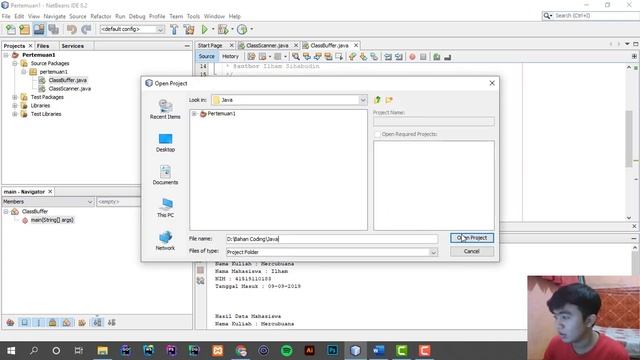This screenshot has height=360, width=640.
Task: Click the Redo toolbar icon
Action: tap(86, 29)
